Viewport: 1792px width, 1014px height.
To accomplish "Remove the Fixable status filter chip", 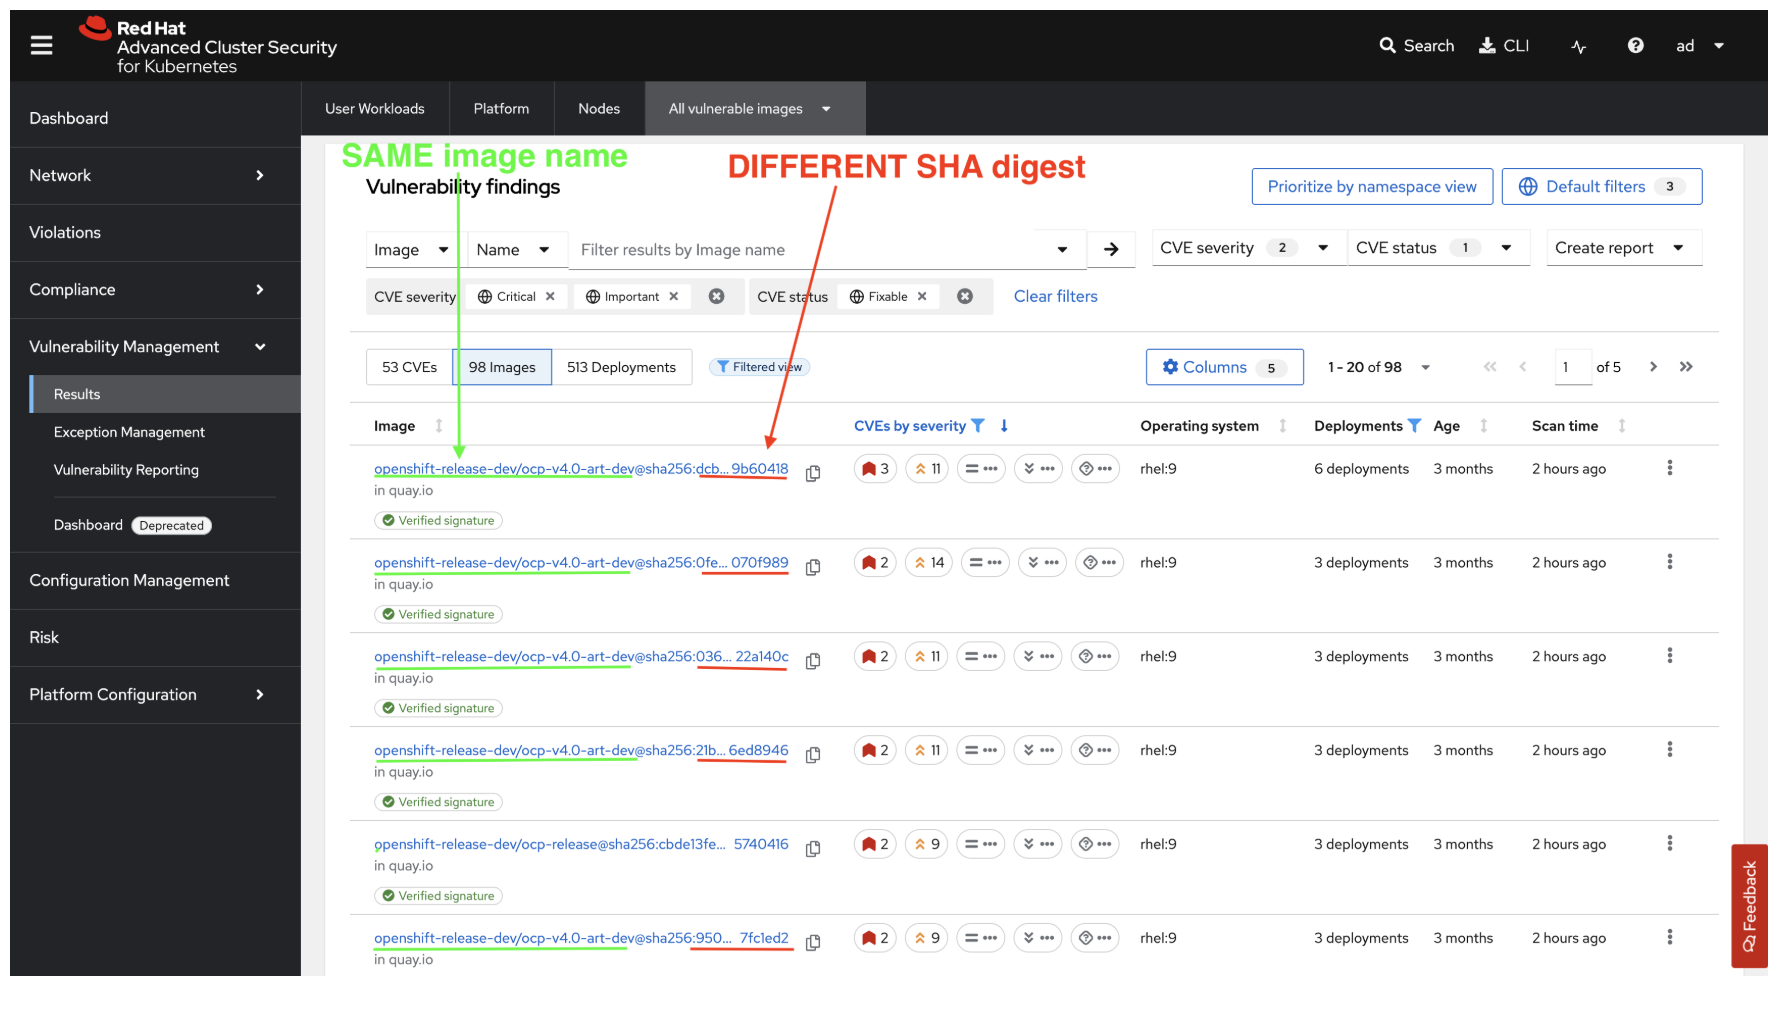I will 922,297.
